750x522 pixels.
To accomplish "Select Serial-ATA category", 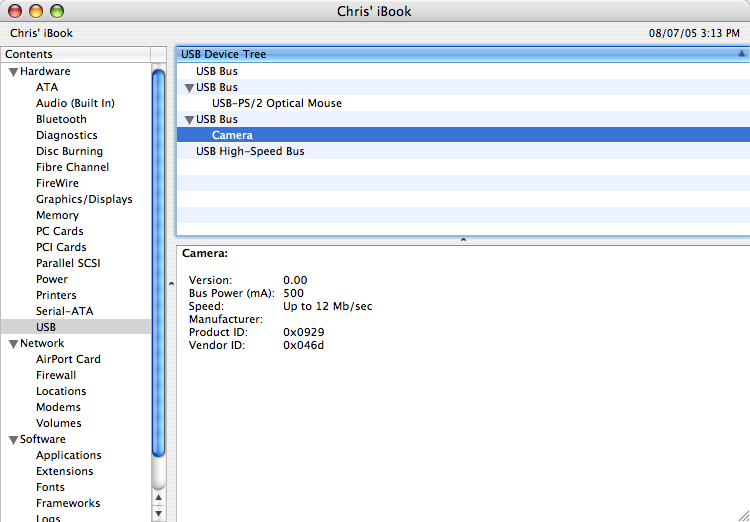I will tap(65, 311).
